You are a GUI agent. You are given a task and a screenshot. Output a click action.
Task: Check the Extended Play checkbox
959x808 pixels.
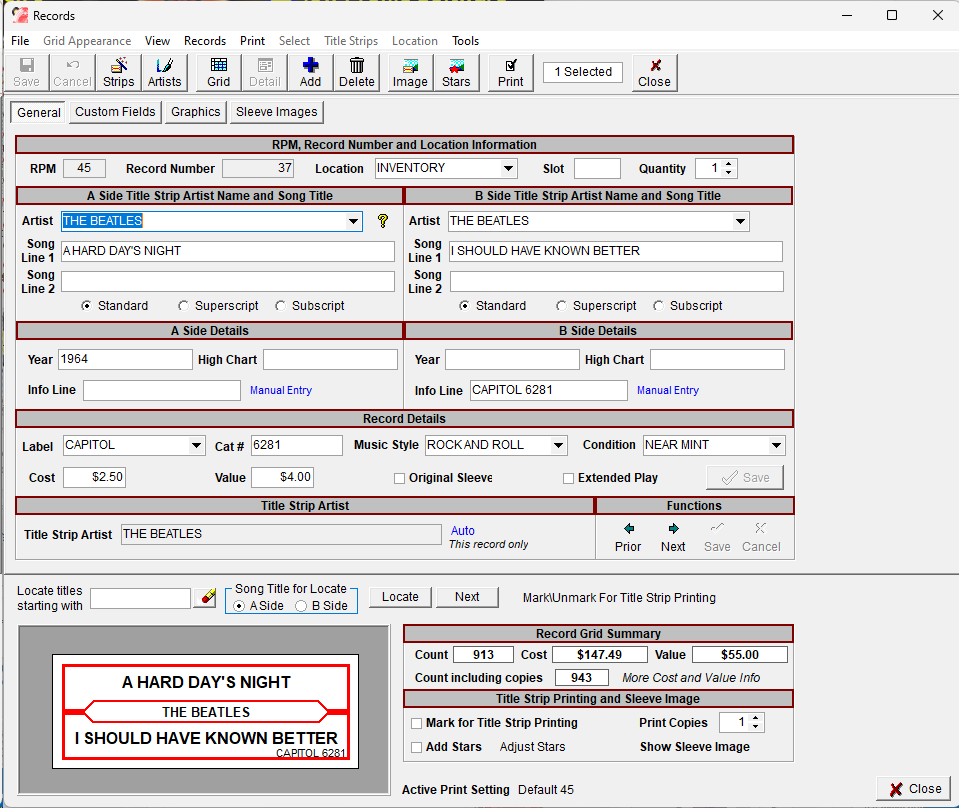coord(568,478)
